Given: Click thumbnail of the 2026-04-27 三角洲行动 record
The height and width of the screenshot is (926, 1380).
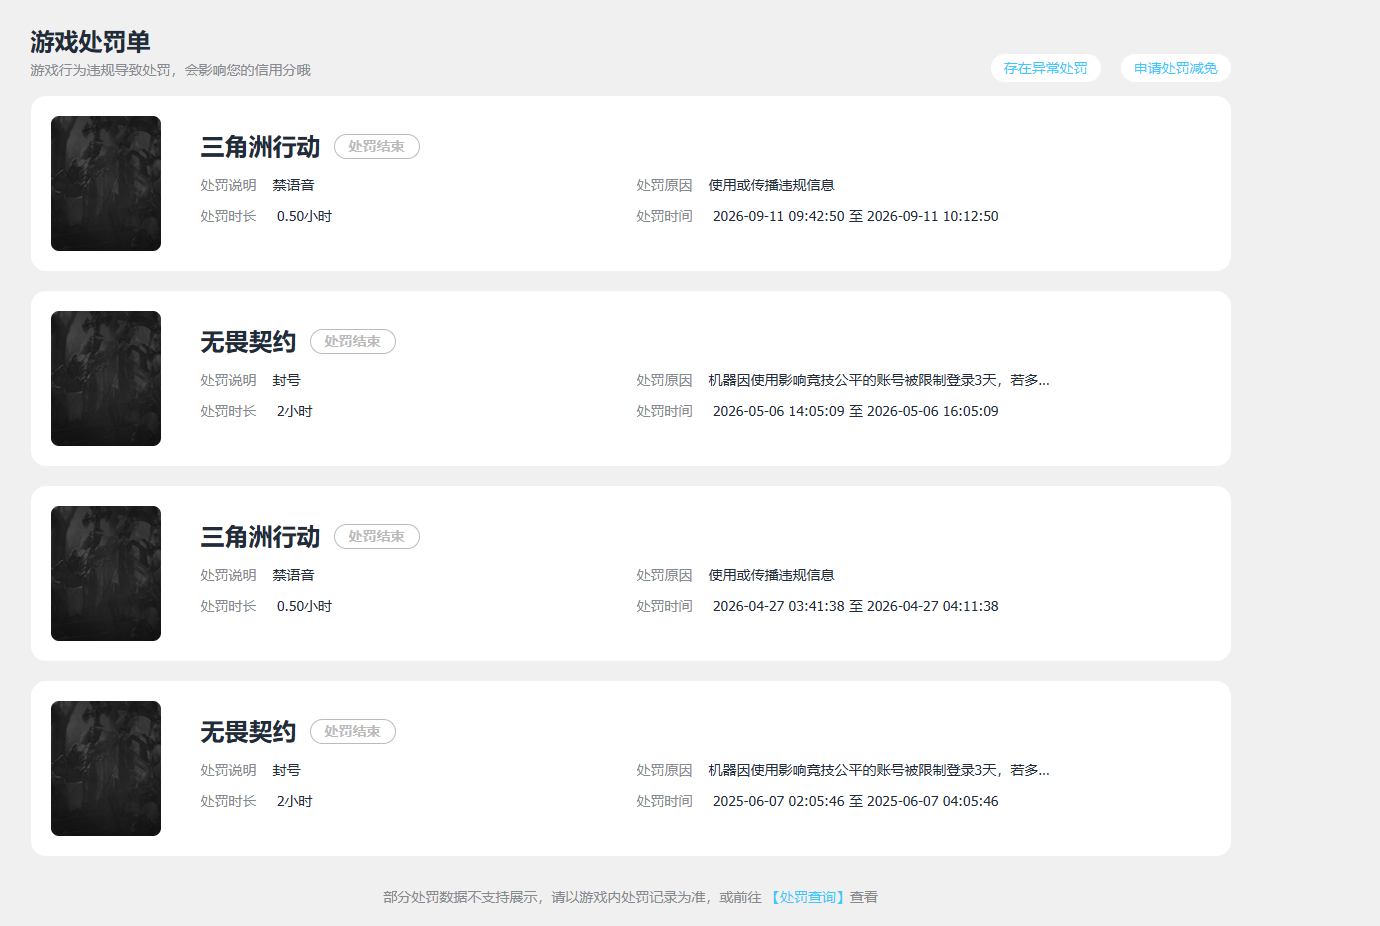Looking at the screenshot, I should point(106,573).
